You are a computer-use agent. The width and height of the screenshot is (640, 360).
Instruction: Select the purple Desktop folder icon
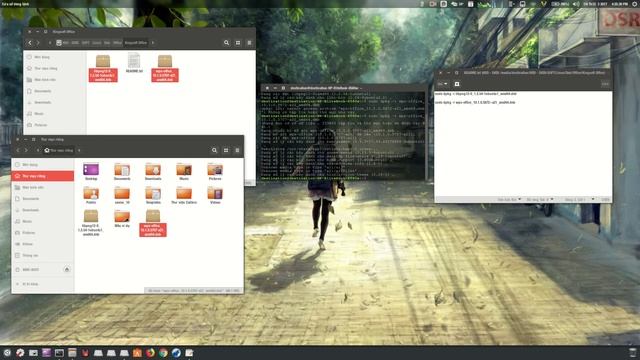click(x=91, y=169)
